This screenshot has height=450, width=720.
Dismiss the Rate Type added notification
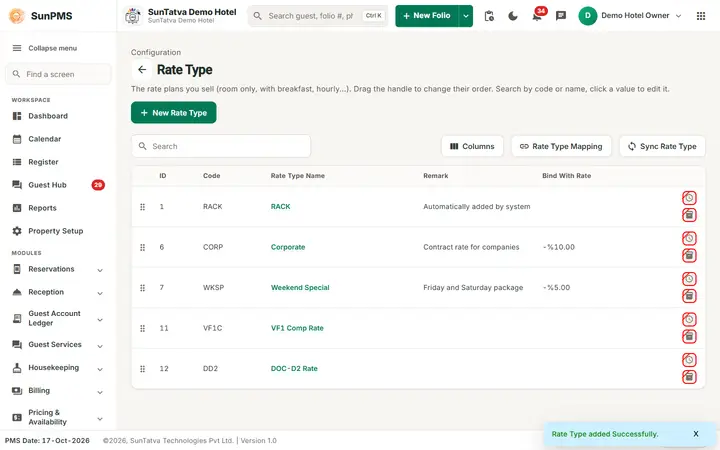[x=696, y=433]
